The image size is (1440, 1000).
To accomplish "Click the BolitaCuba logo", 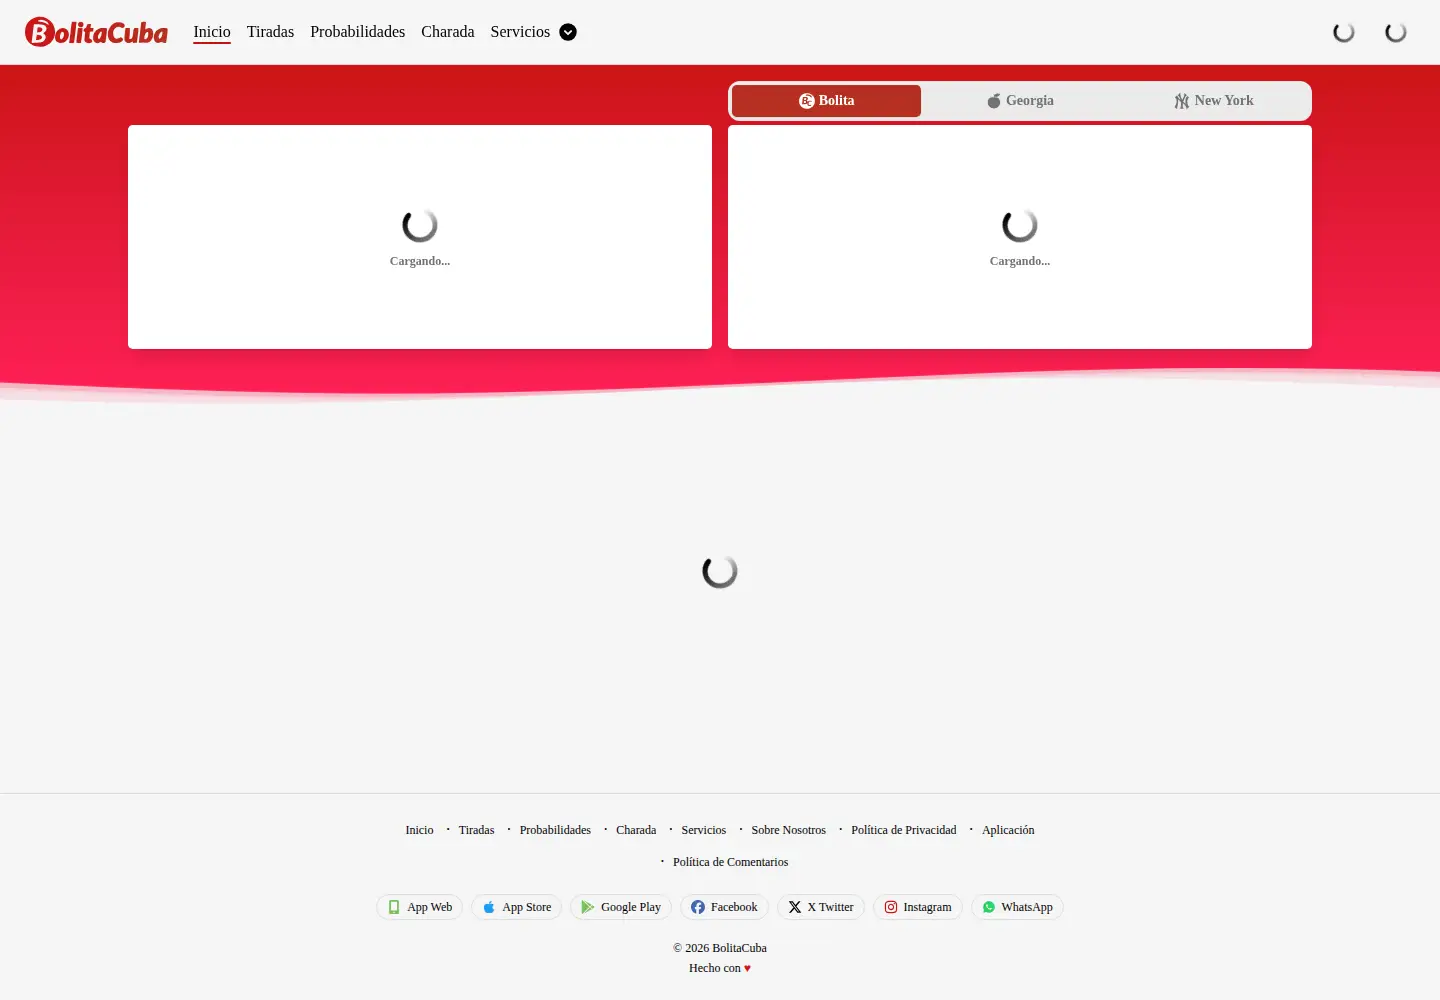I will click(96, 32).
